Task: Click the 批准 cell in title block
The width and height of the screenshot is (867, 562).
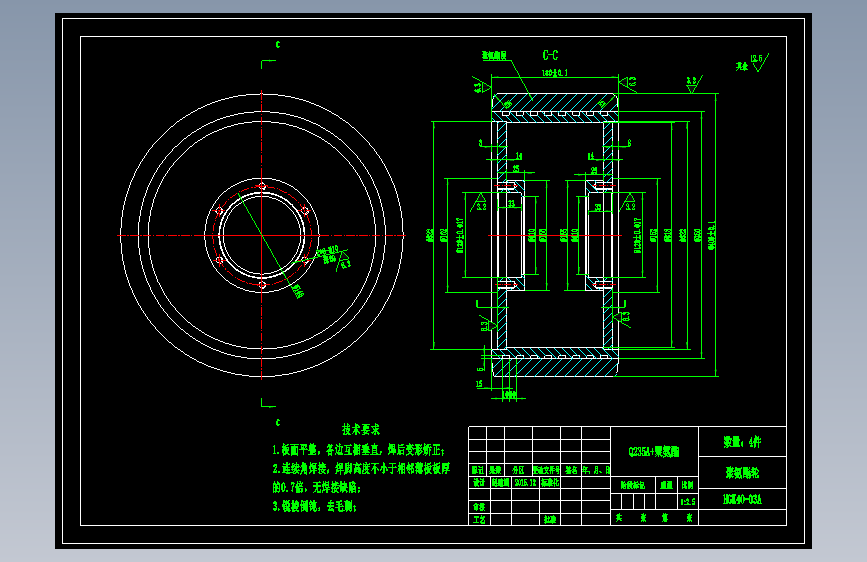Action: point(550,519)
